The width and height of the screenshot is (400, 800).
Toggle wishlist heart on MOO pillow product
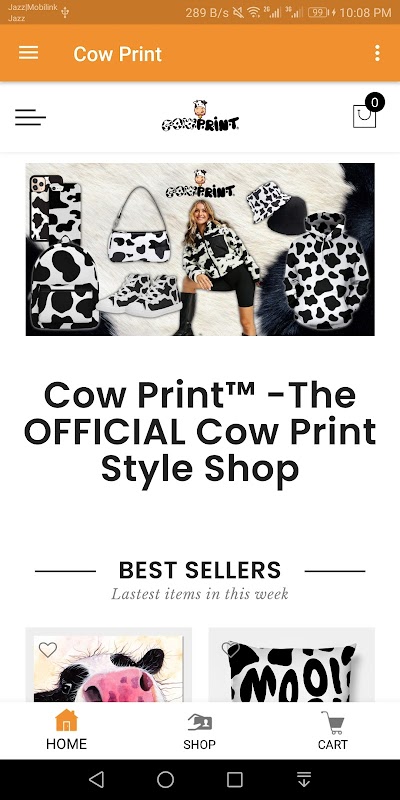(x=230, y=649)
